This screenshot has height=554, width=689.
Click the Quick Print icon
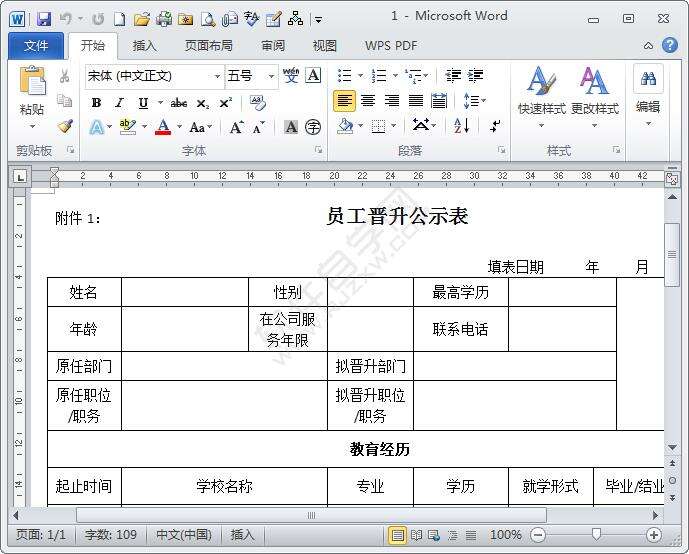(x=164, y=19)
